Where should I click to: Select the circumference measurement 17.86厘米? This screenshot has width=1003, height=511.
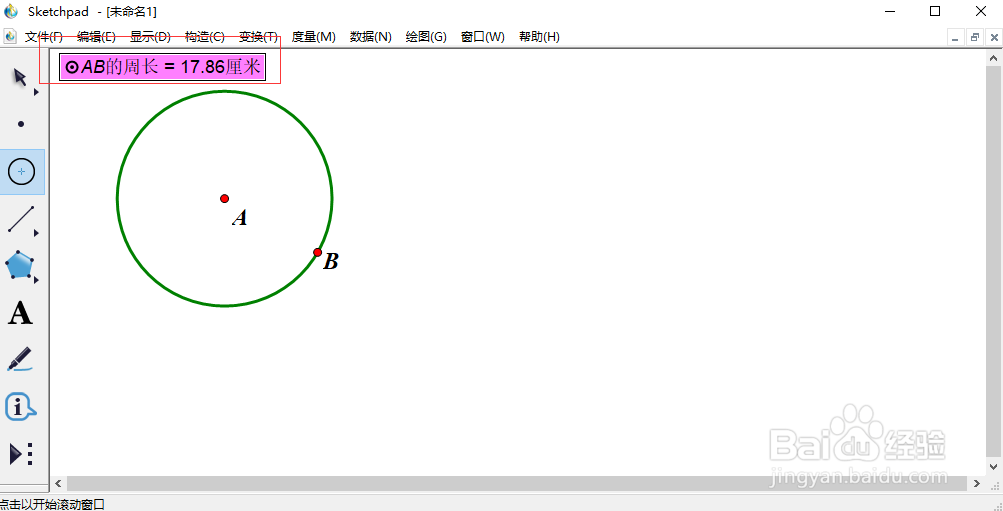click(x=162, y=67)
